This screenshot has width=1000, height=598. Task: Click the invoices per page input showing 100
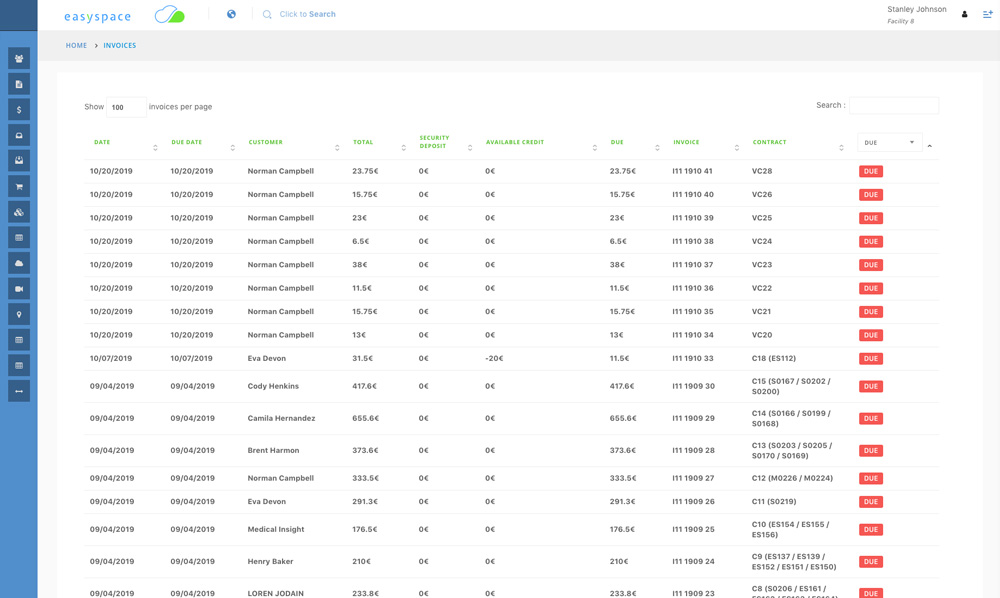[x=126, y=107]
